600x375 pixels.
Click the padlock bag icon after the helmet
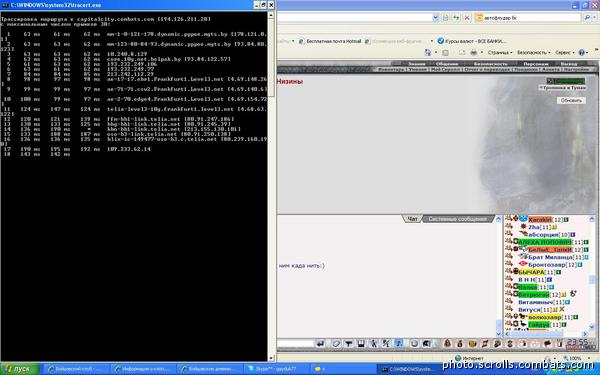[447, 344]
